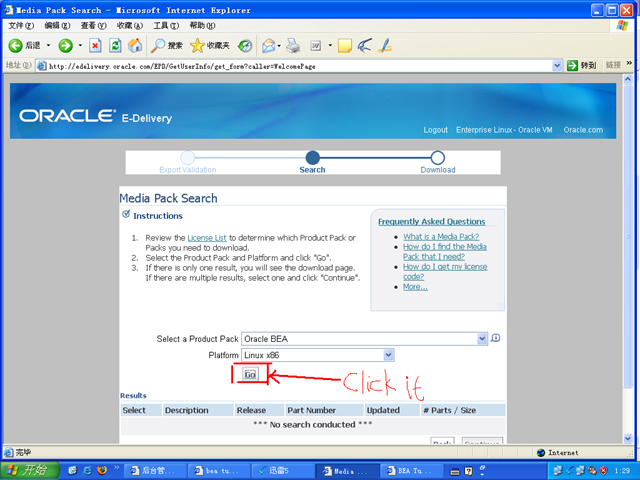The image size is (640, 480).
Task: Launch Internet Explorer from quick launch
Action: pos(87,470)
